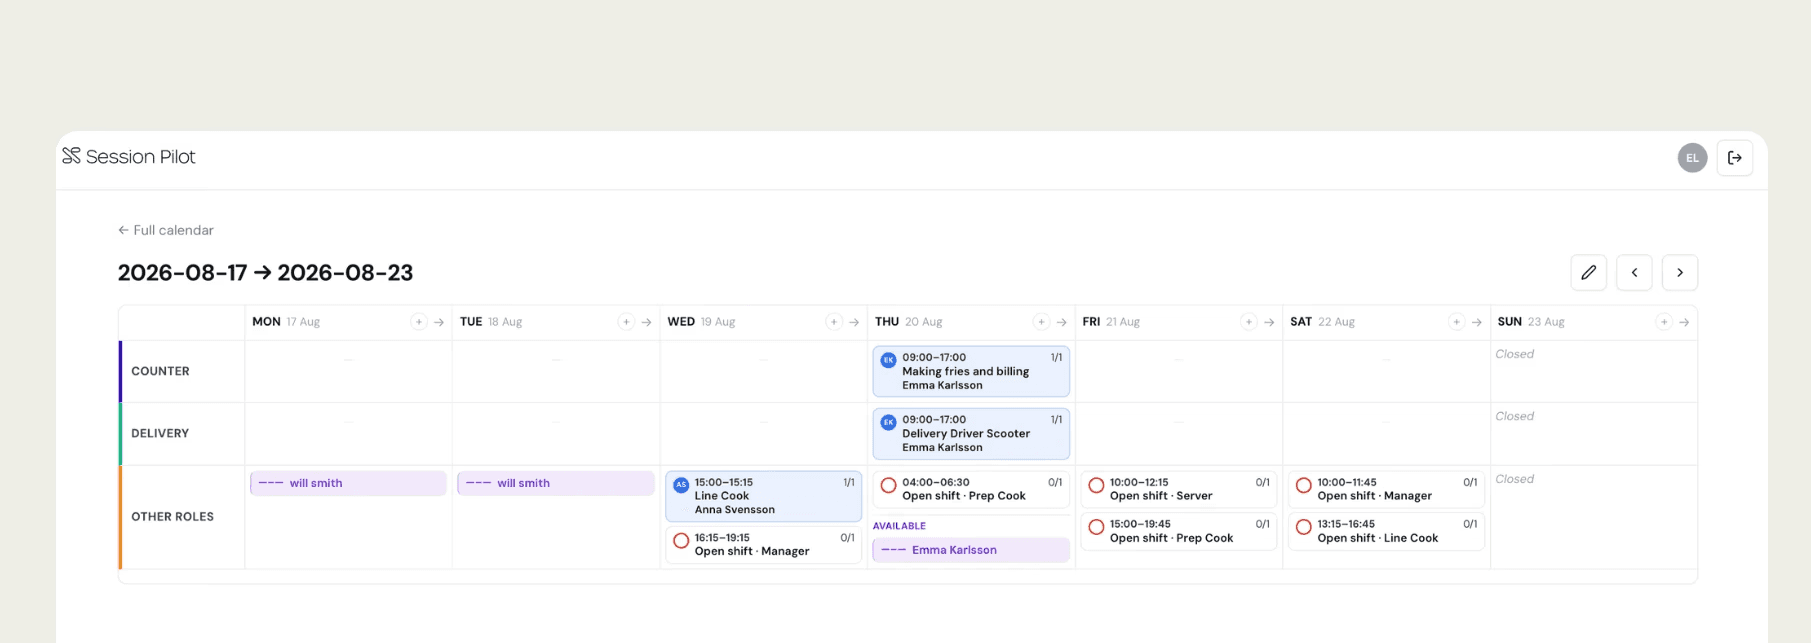Click the open-shift circle for Saturday Line Cook
1811x643 pixels.
(x=1303, y=527)
